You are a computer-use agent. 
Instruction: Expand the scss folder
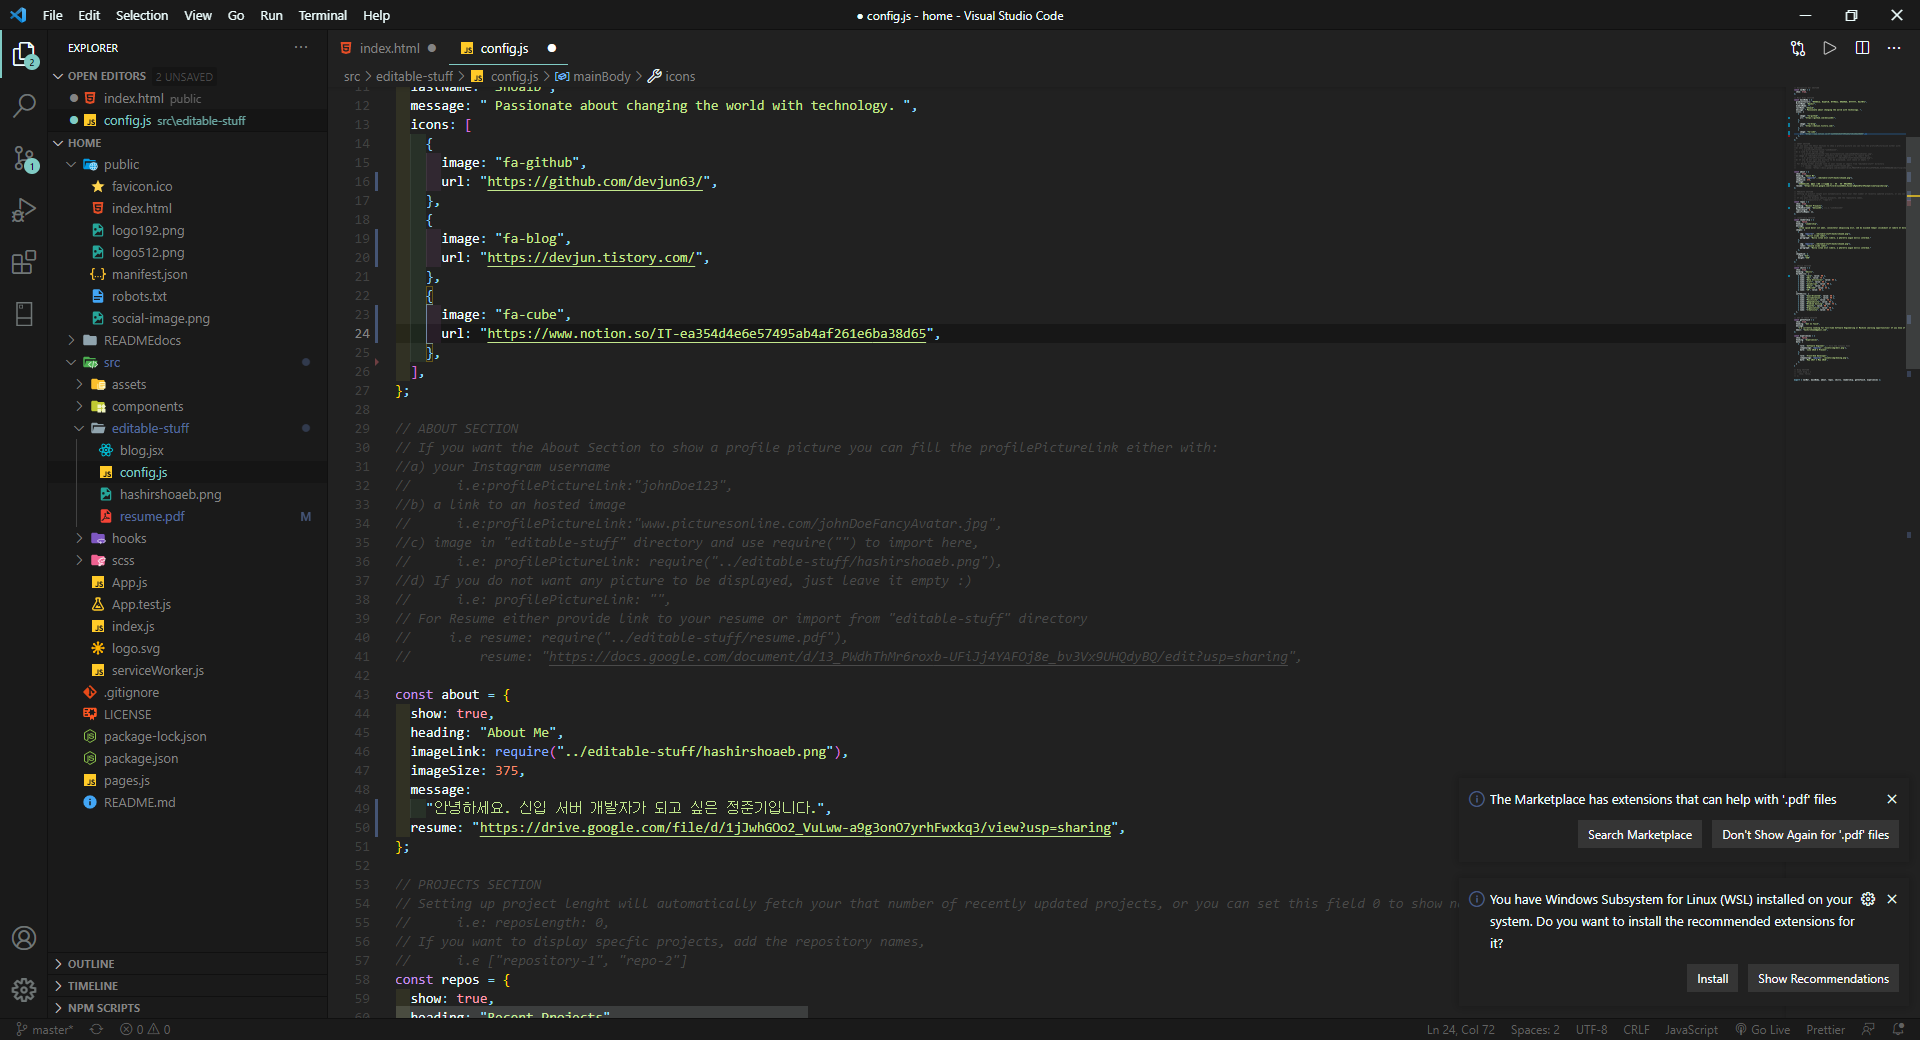click(79, 560)
